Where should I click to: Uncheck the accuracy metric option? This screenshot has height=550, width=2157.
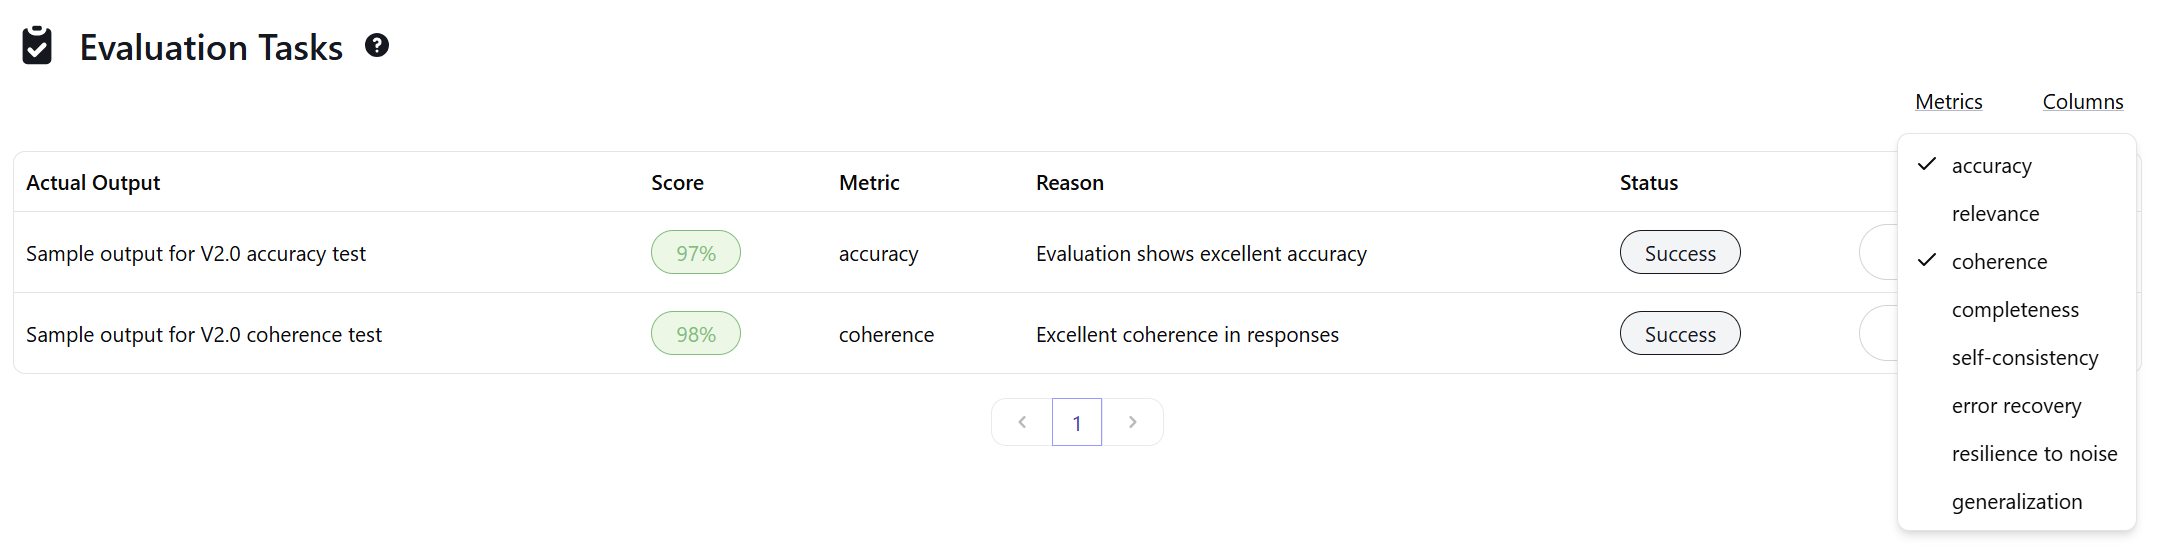(x=1991, y=166)
